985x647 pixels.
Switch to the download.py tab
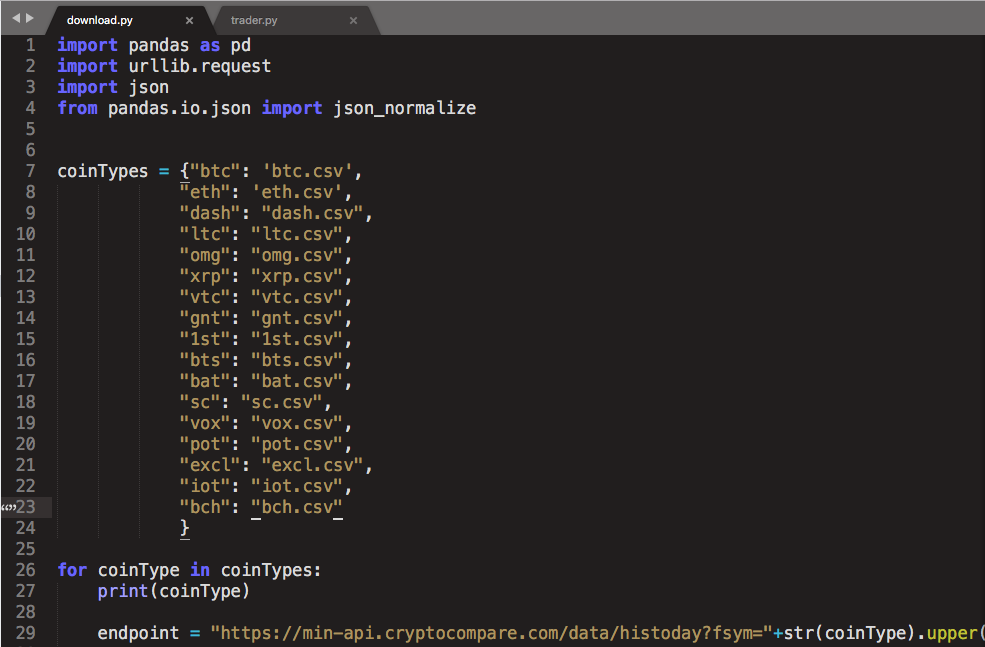99,20
